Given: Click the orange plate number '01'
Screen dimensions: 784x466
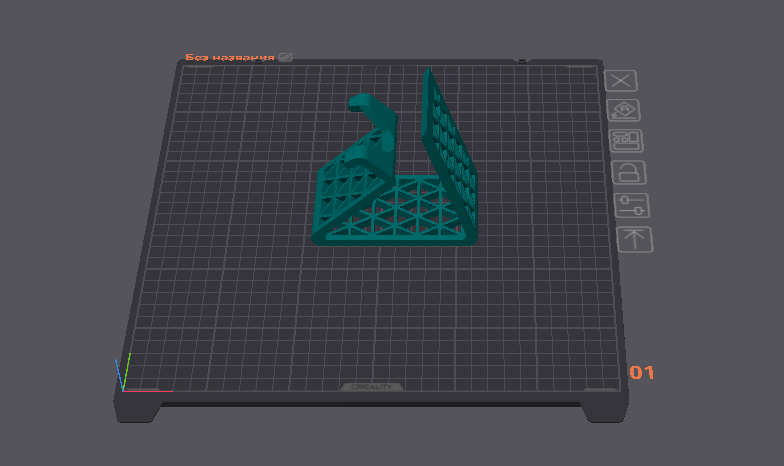Looking at the screenshot, I should coord(642,372).
